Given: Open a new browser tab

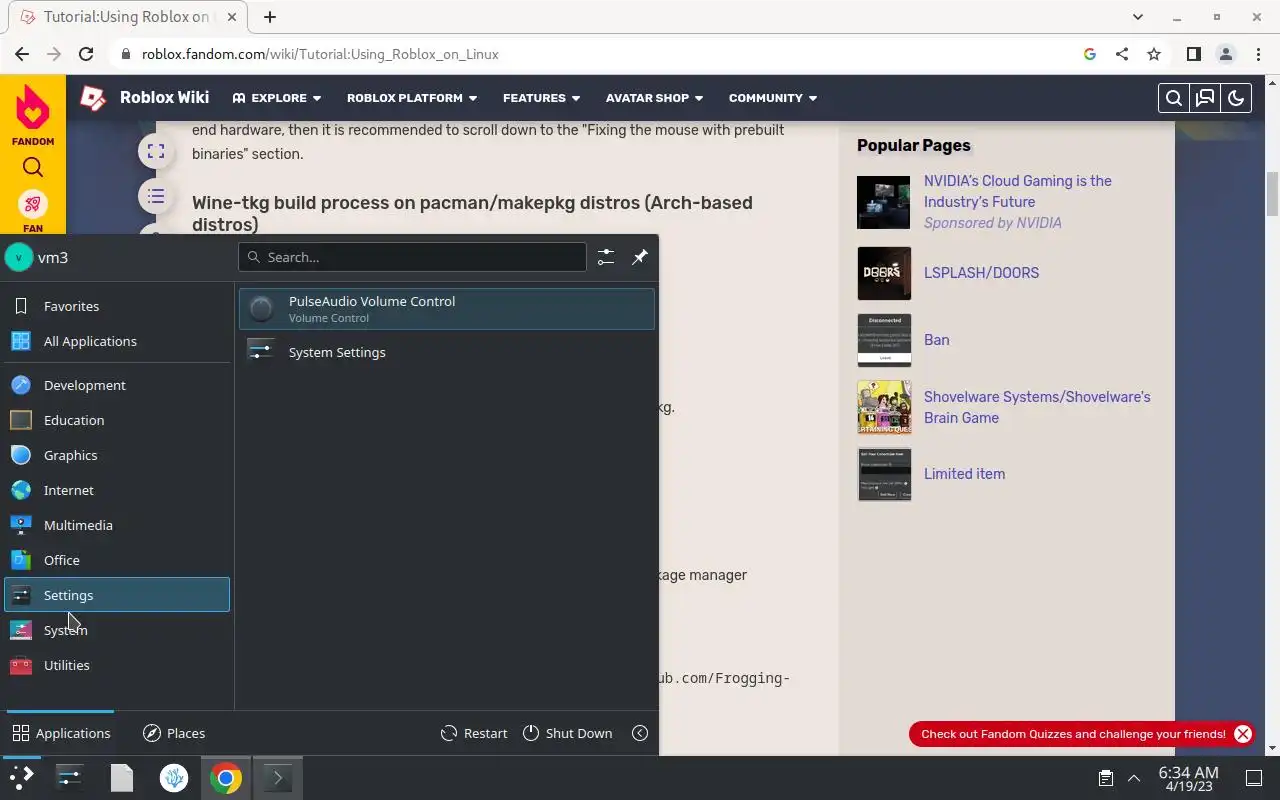Looking at the screenshot, I should pyautogui.click(x=270, y=17).
